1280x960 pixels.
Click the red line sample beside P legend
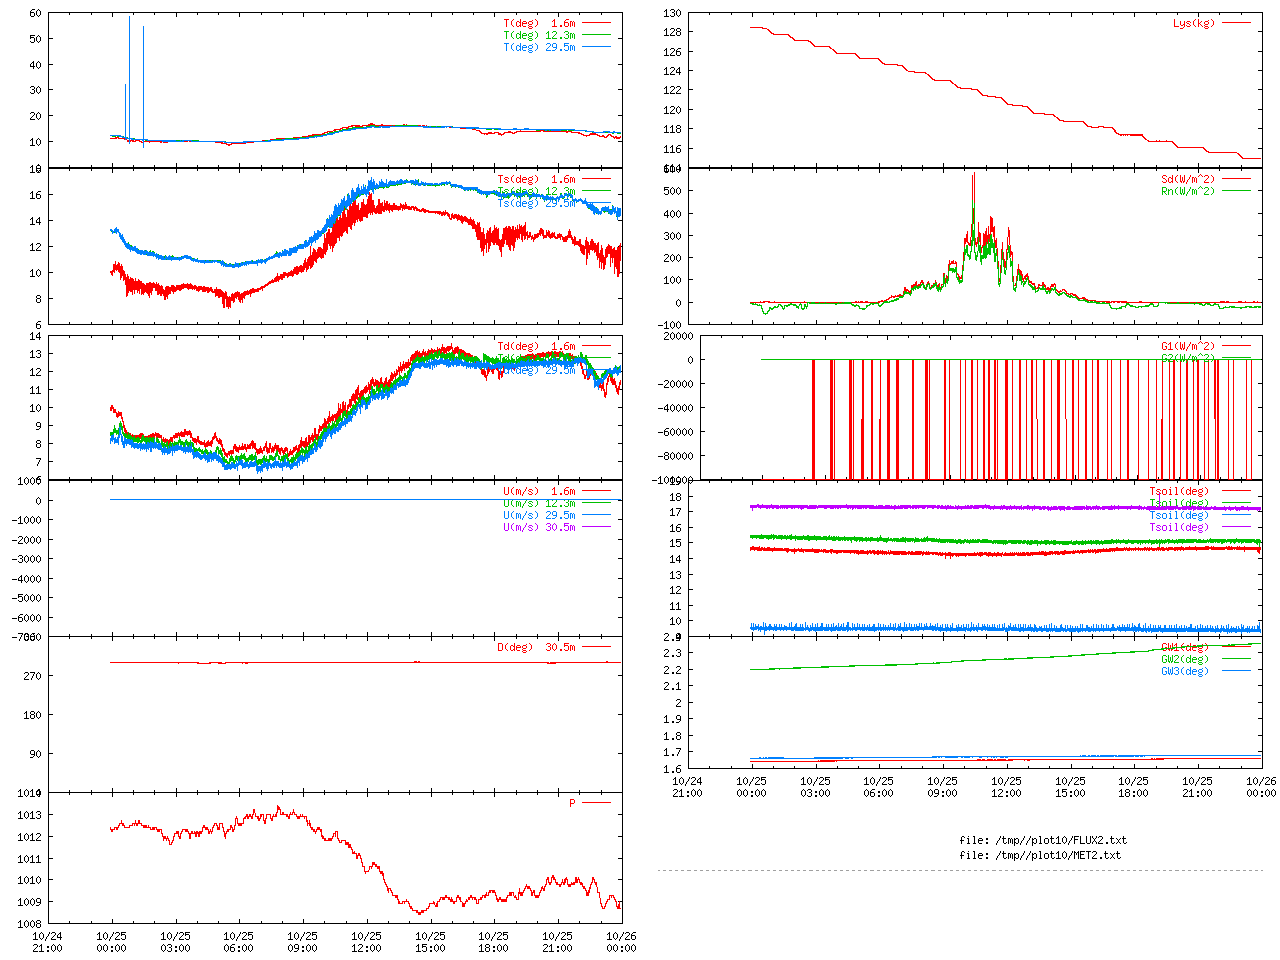[x=596, y=803]
